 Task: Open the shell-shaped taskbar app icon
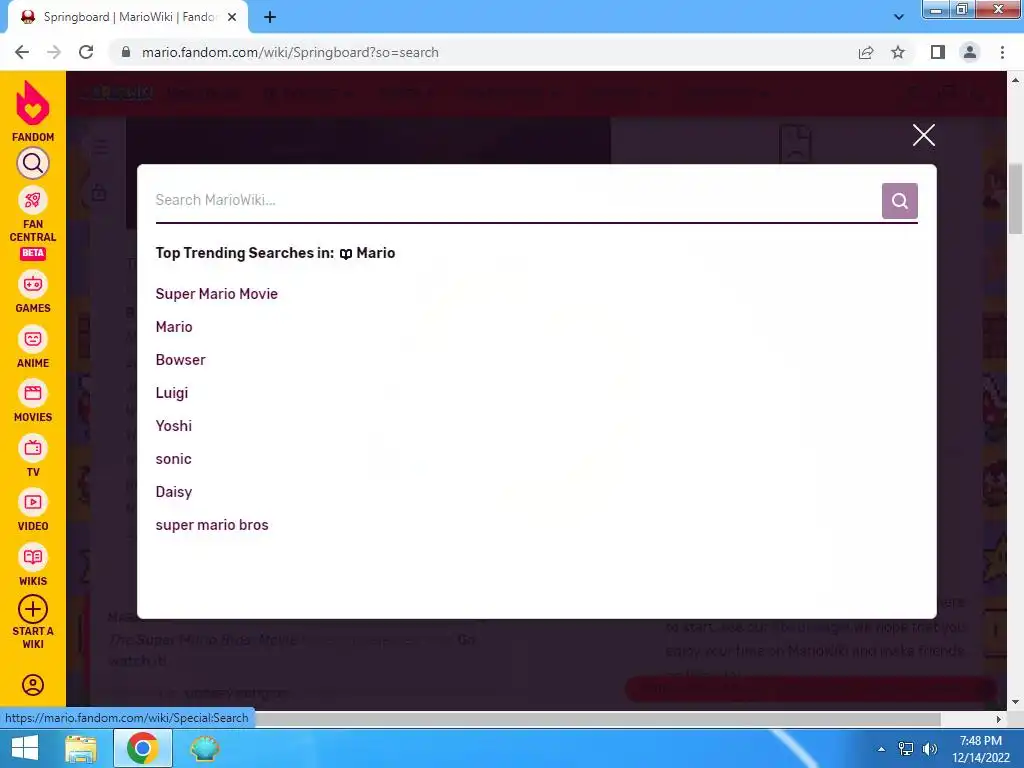click(204, 748)
